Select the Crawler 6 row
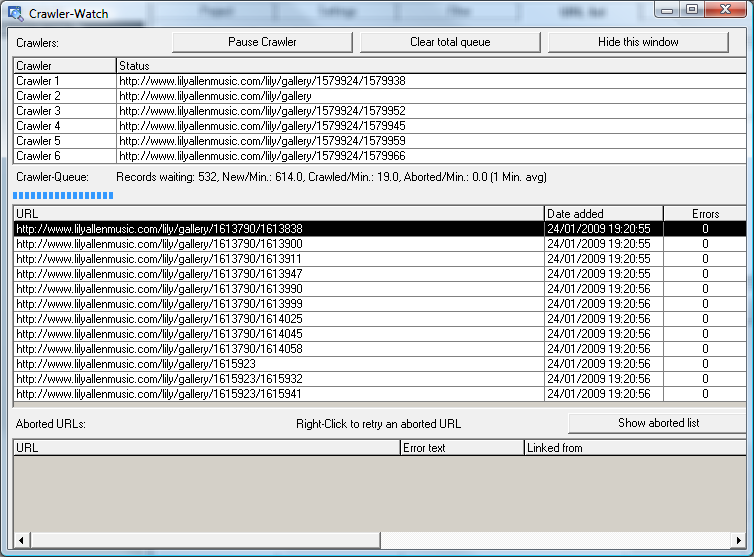This screenshot has height=557, width=754. (380, 156)
